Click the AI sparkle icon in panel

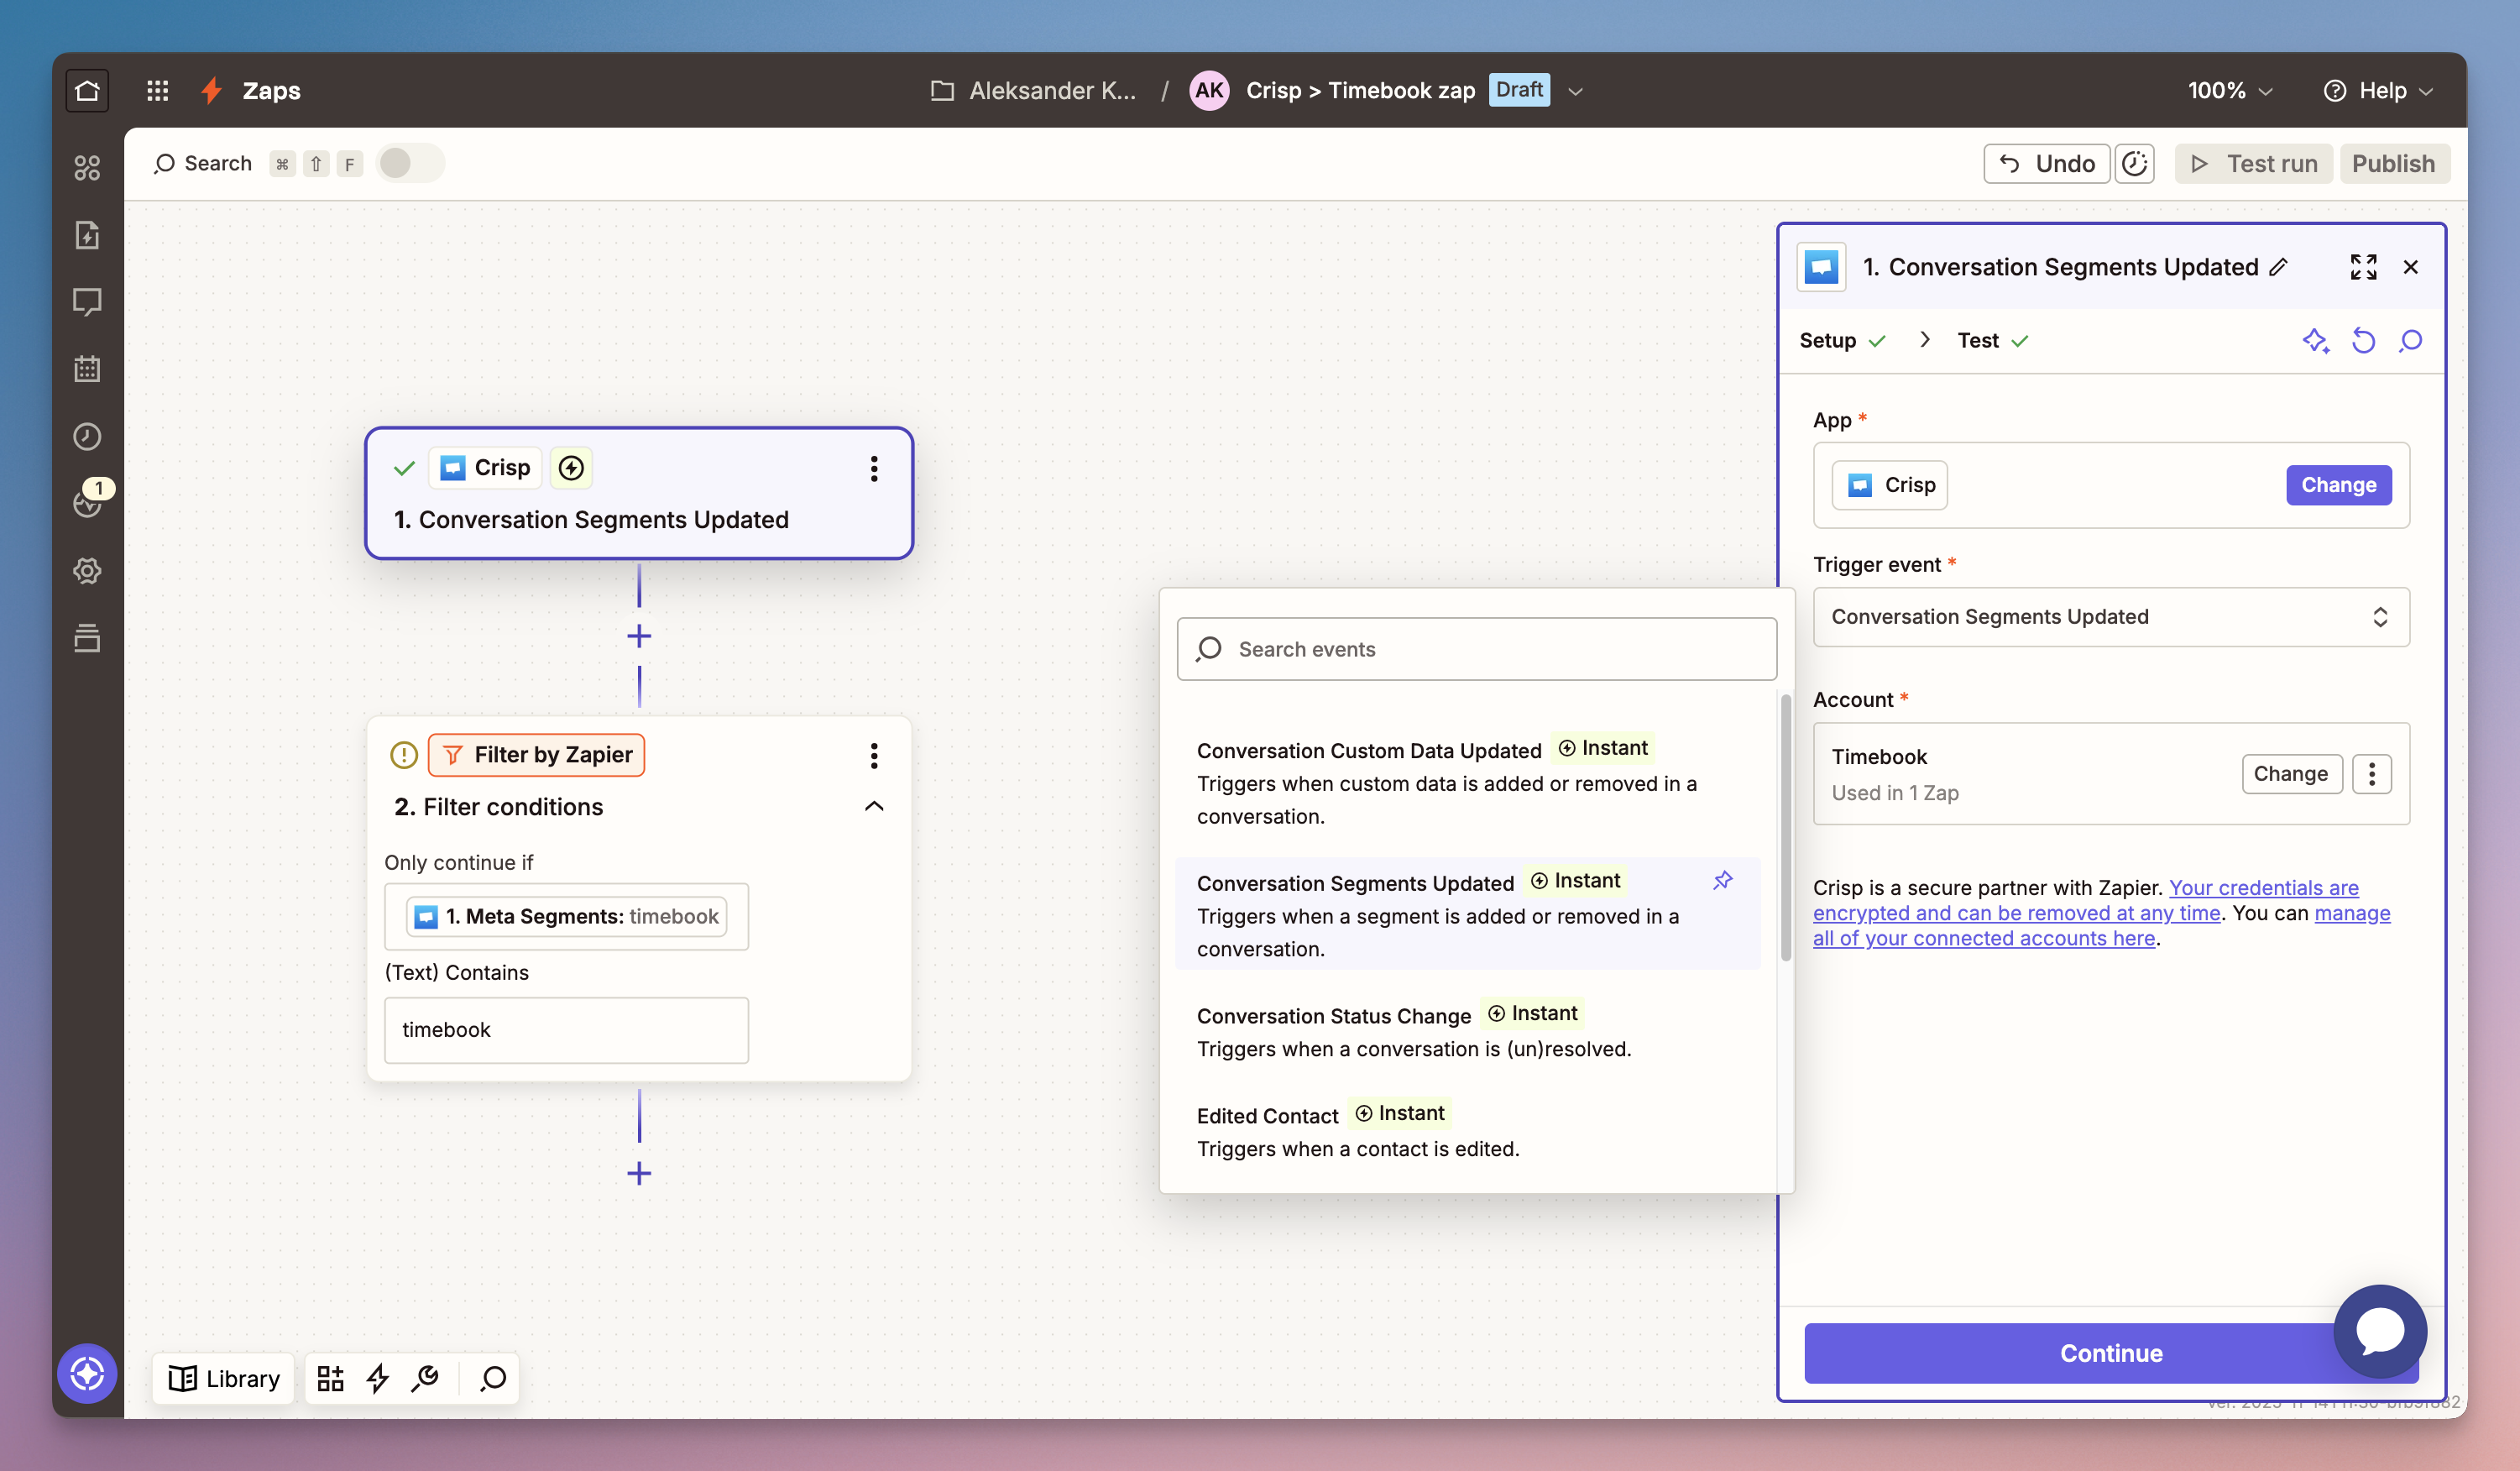click(x=2314, y=341)
